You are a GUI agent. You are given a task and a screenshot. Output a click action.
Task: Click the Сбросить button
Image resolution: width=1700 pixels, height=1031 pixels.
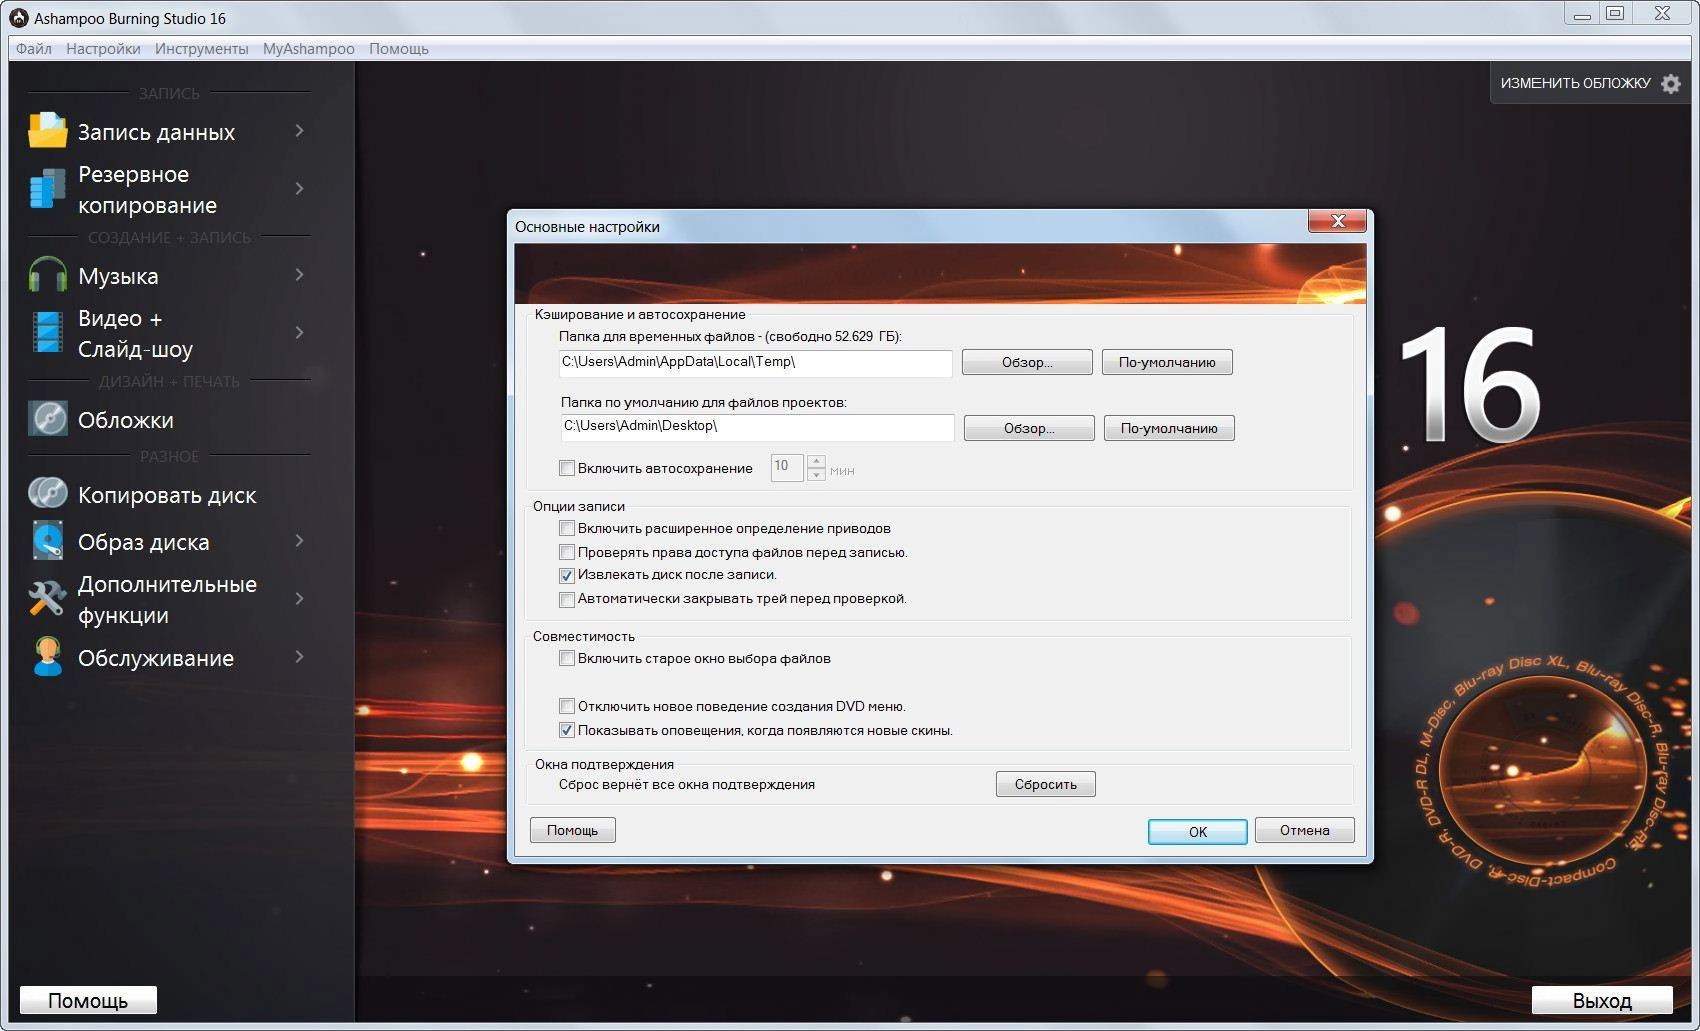(x=1046, y=784)
